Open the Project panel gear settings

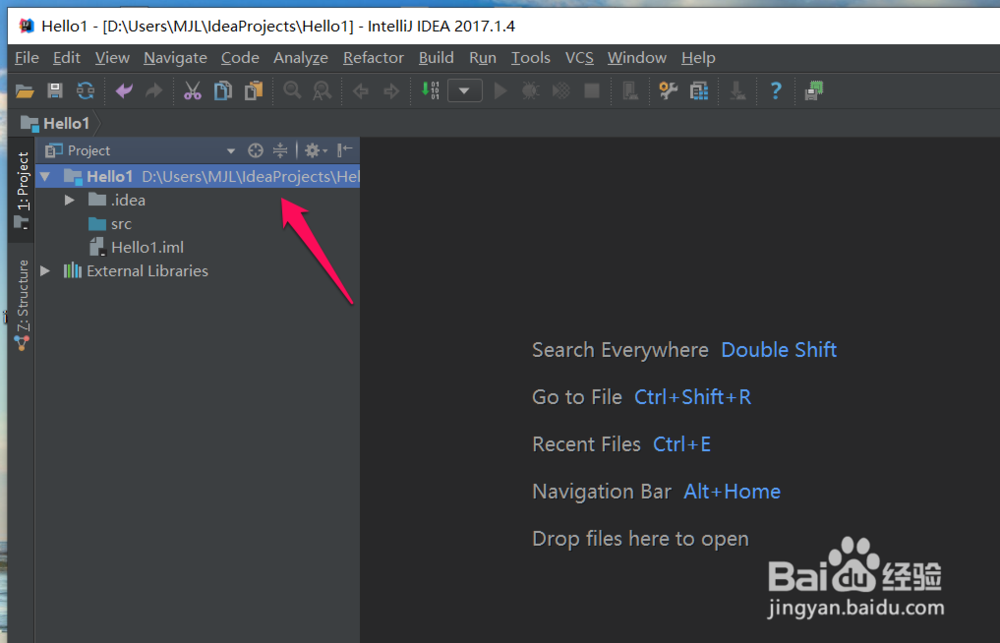click(315, 151)
